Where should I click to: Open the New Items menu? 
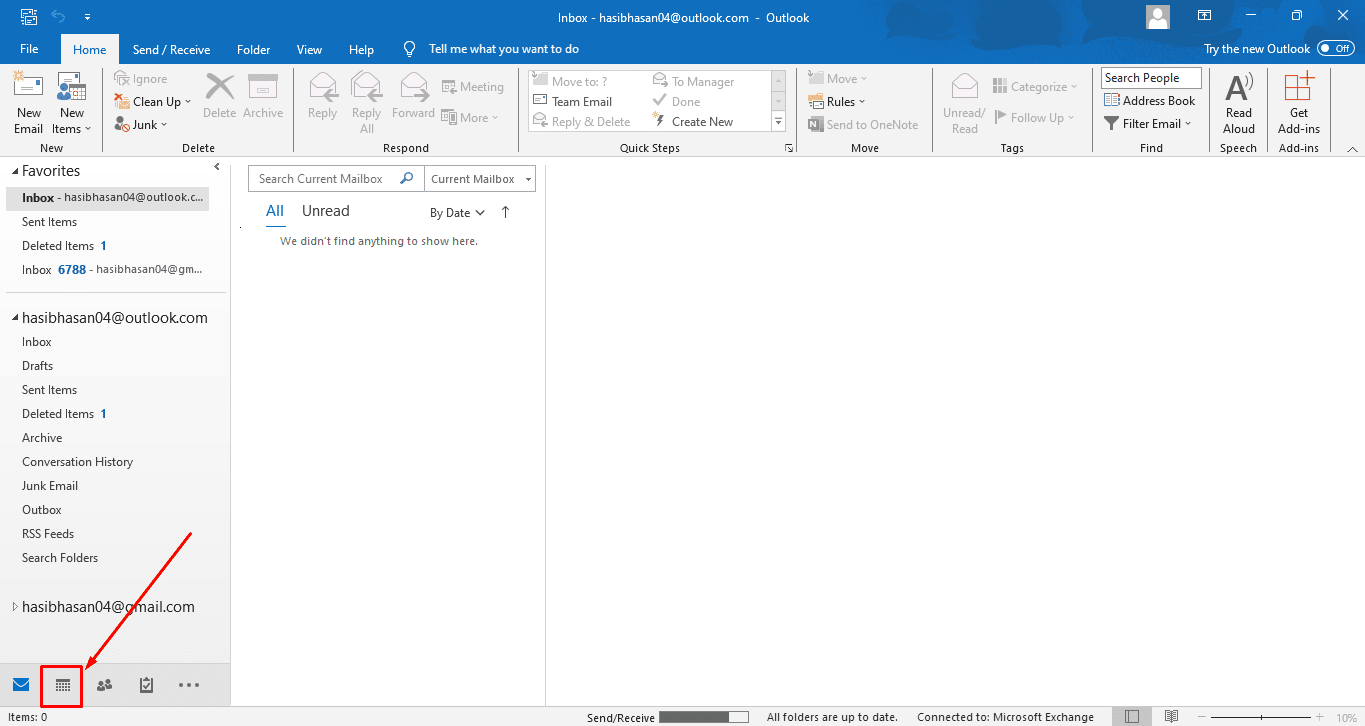[x=71, y=104]
